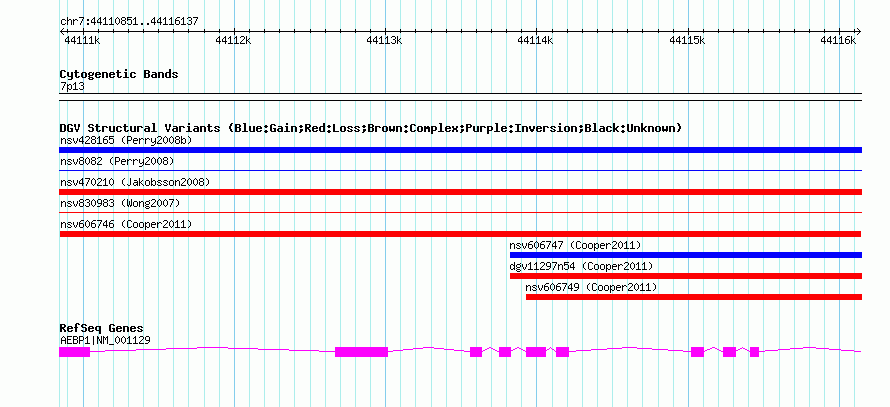The image size is (890, 407).
Task: Click the 44114k ruler label
Action: coord(535,40)
